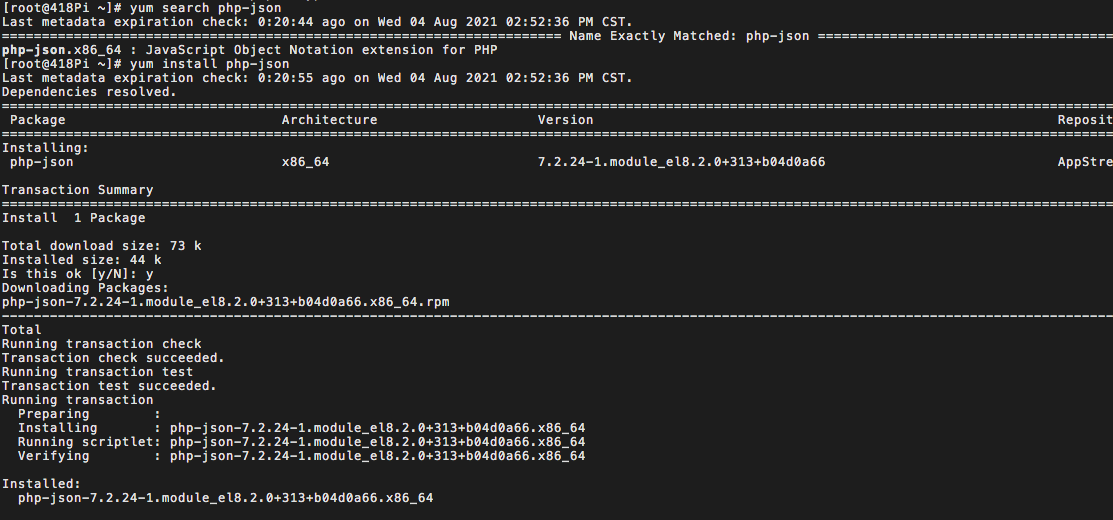The image size is (1113, 520).
Task: Click the truncated Repository column header
Action: 1084,120
